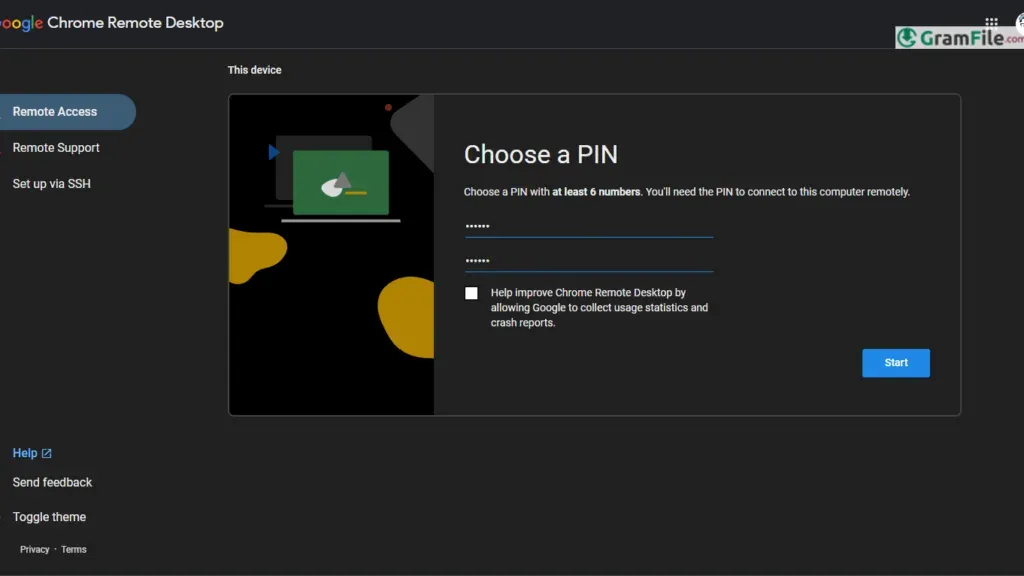Open the Google apps grid icon
This screenshot has width=1024, height=576.
[x=991, y=22]
